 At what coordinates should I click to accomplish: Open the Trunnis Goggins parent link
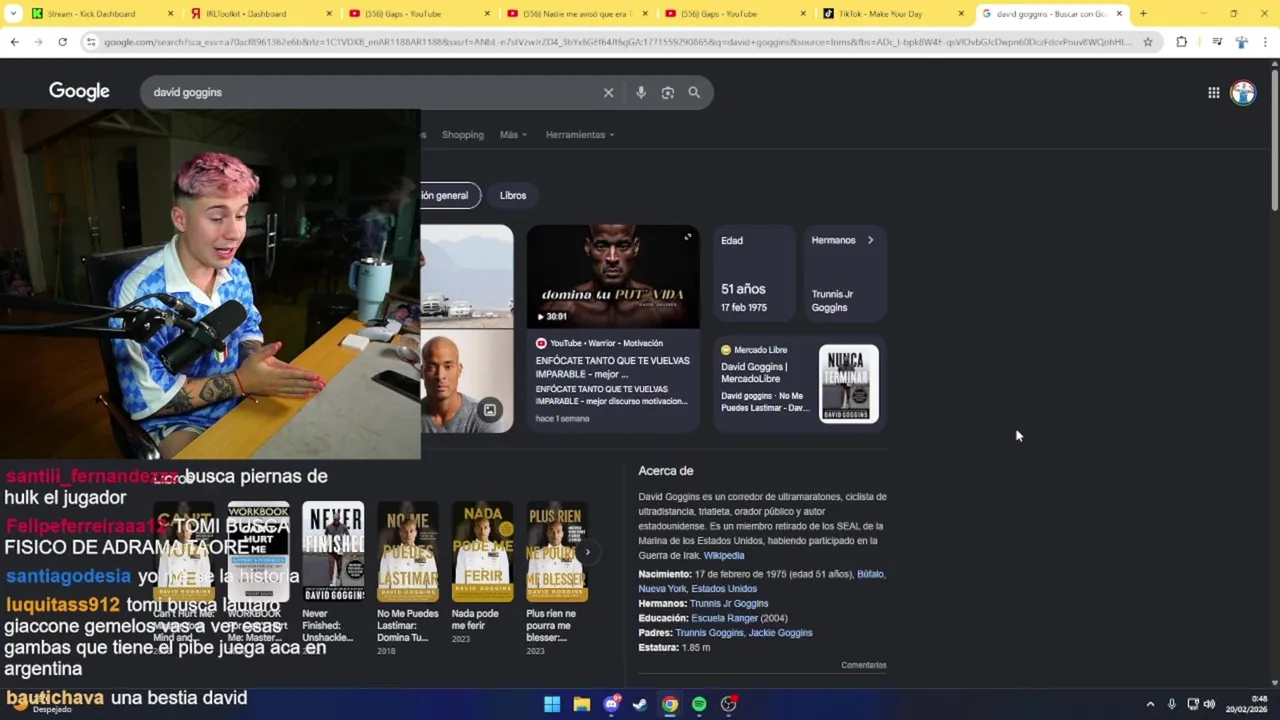coord(709,632)
